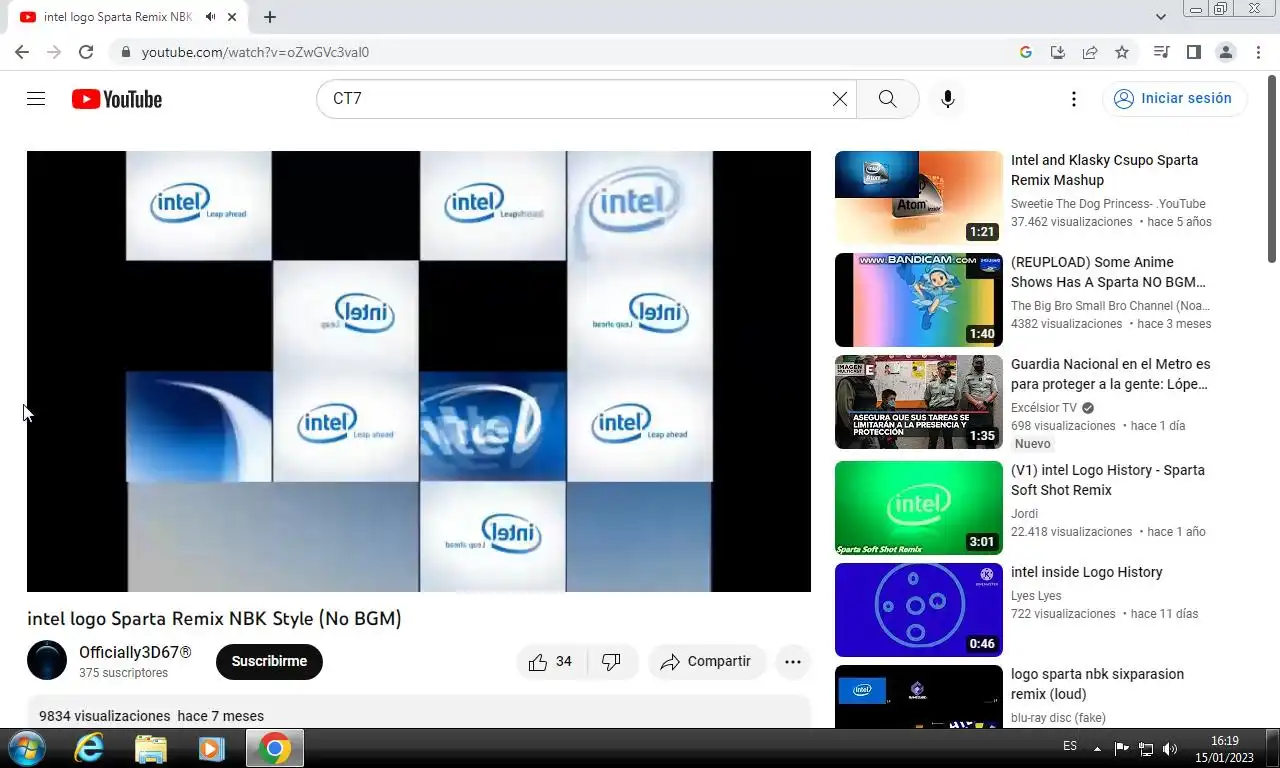
Task: Expand the tab search chevron
Action: (1161, 17)
